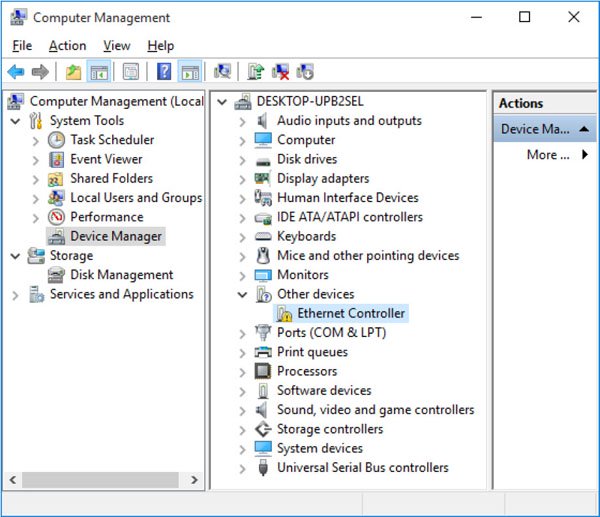600x517 pixels.
Task: Click Scan for hardware changes icon
Action: tap(222, 72)
